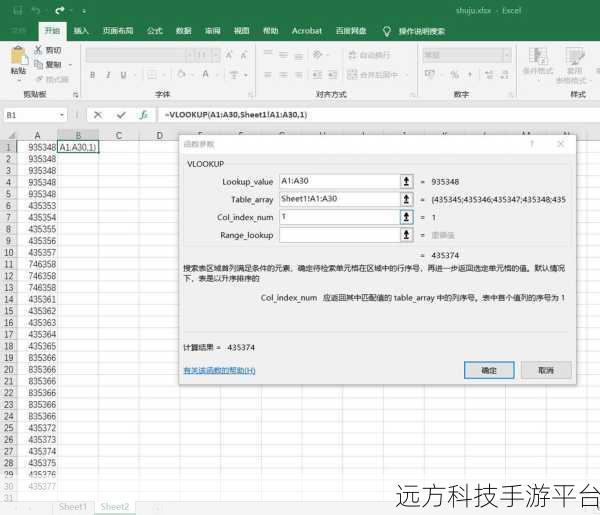The height and width of the screenshot is (515, 600).
Task: Open the 视图 (View) ribbon tab
Action: click(x=241, y=31)
